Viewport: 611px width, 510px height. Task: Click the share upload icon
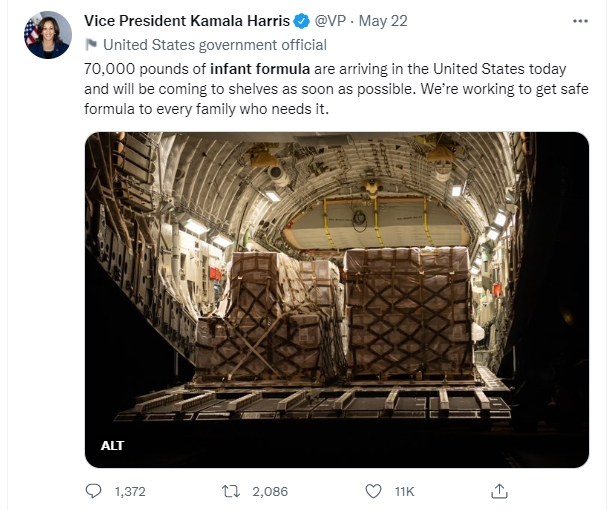(x=499, y=491)
